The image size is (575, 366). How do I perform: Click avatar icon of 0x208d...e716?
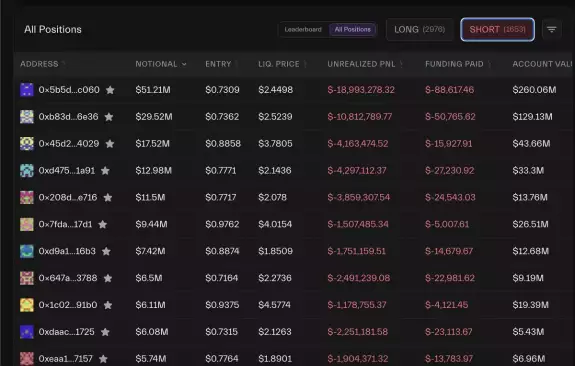pyautogui.click(x=27, y=197)
